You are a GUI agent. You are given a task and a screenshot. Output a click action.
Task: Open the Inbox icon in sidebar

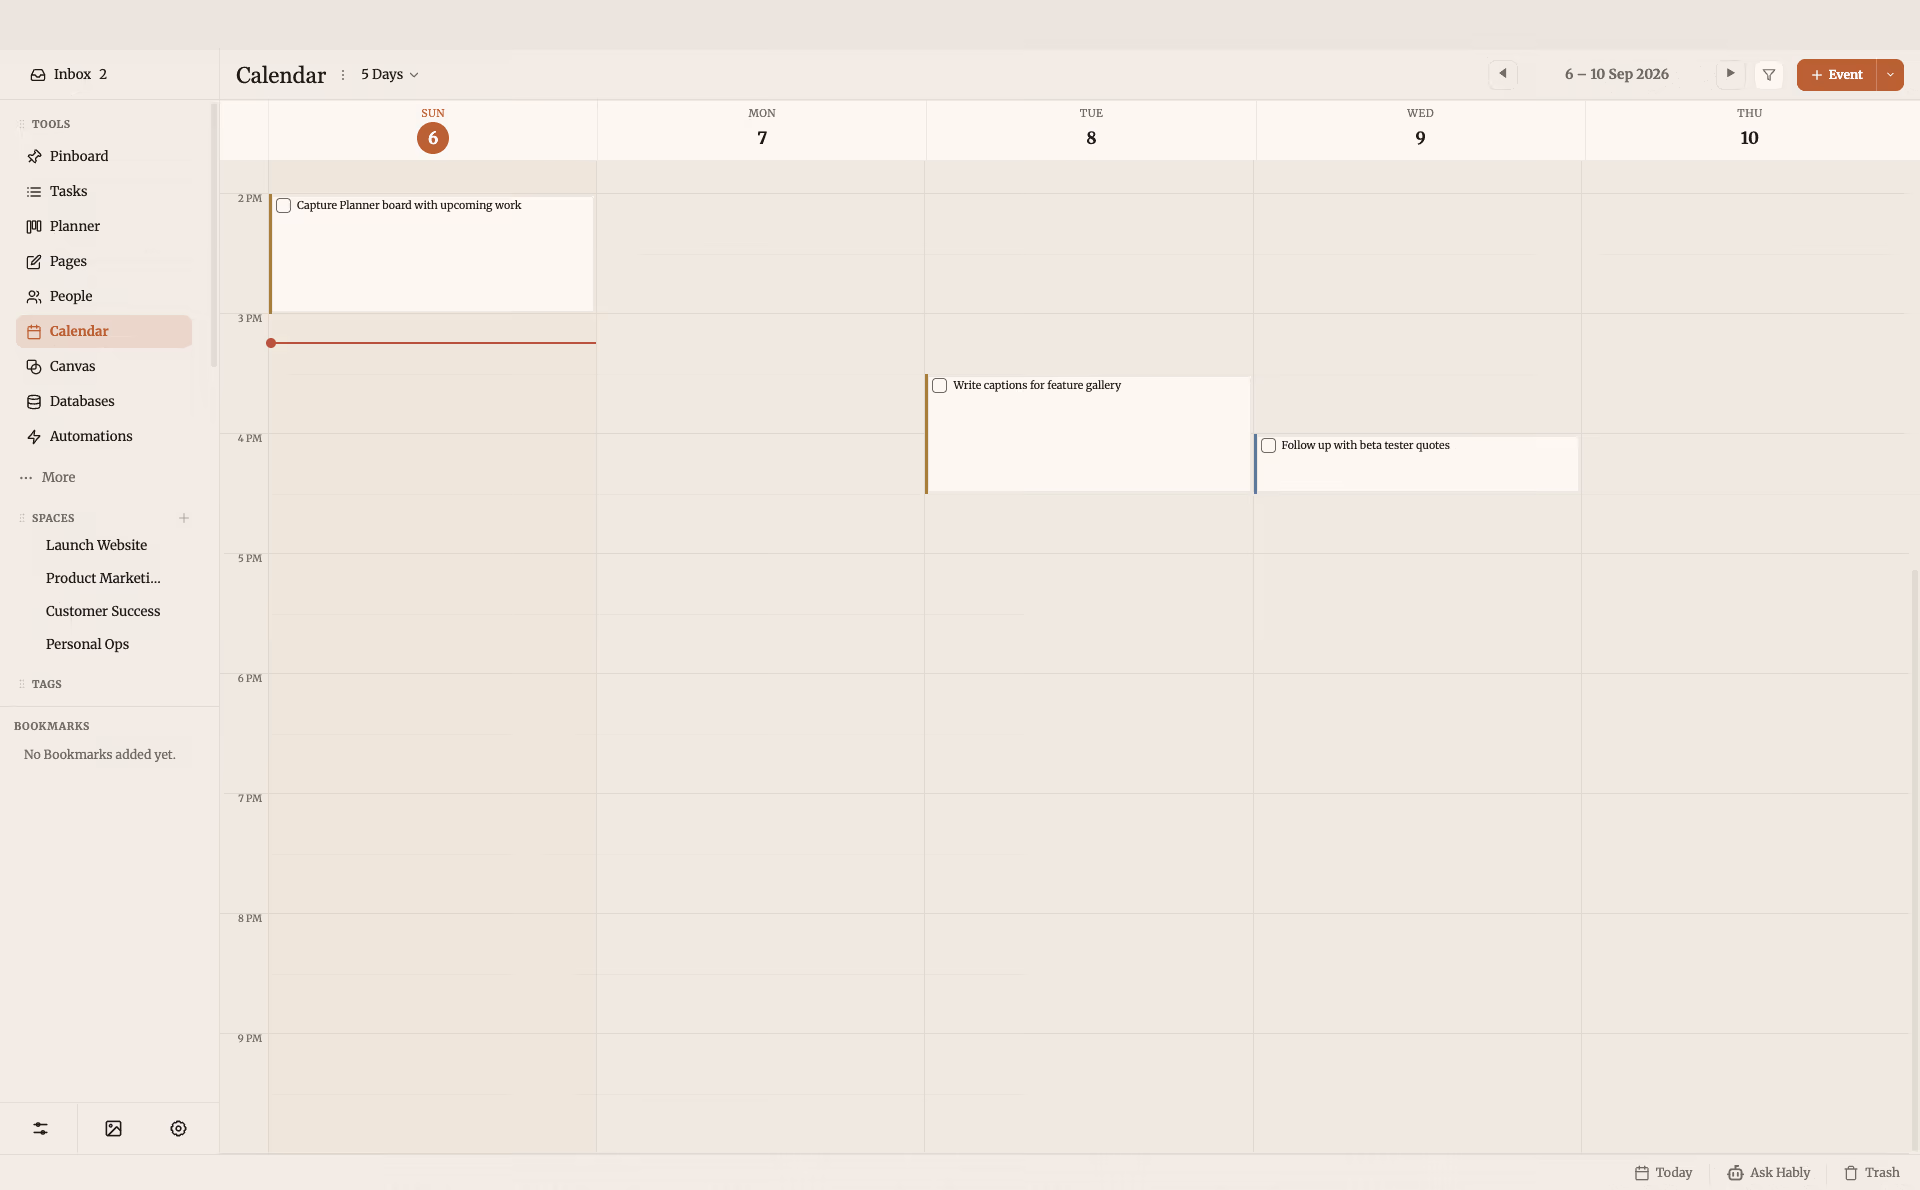click(38, 75)
